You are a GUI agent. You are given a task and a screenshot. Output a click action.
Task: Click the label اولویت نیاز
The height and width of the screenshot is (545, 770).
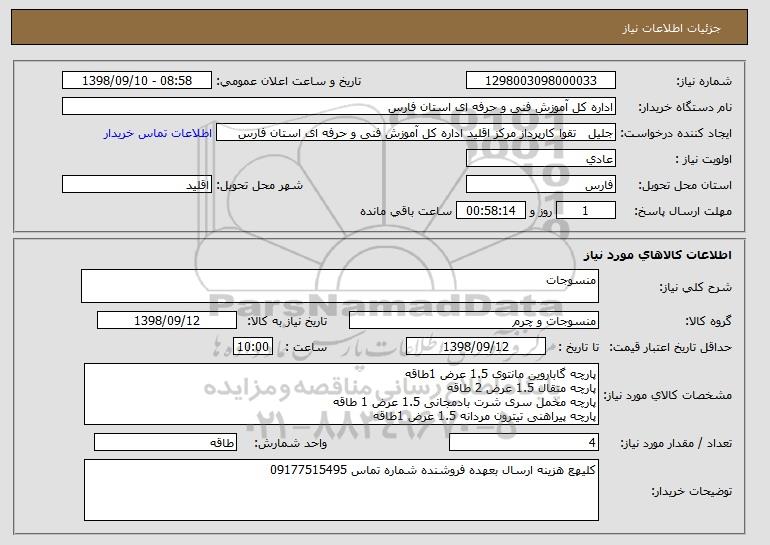[x=704, y=160]
